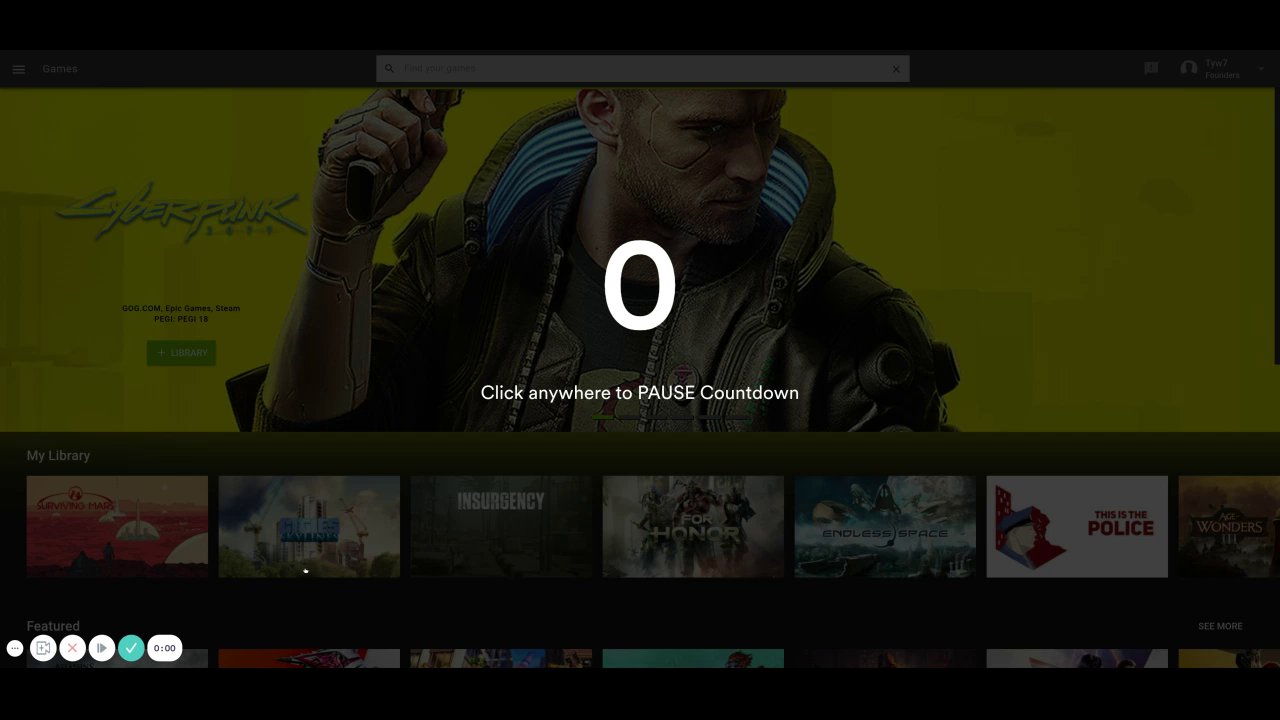Click the hero carousel progress indicator
The width and height of the screenshot is (1280, 720).
tap(673, 418)
